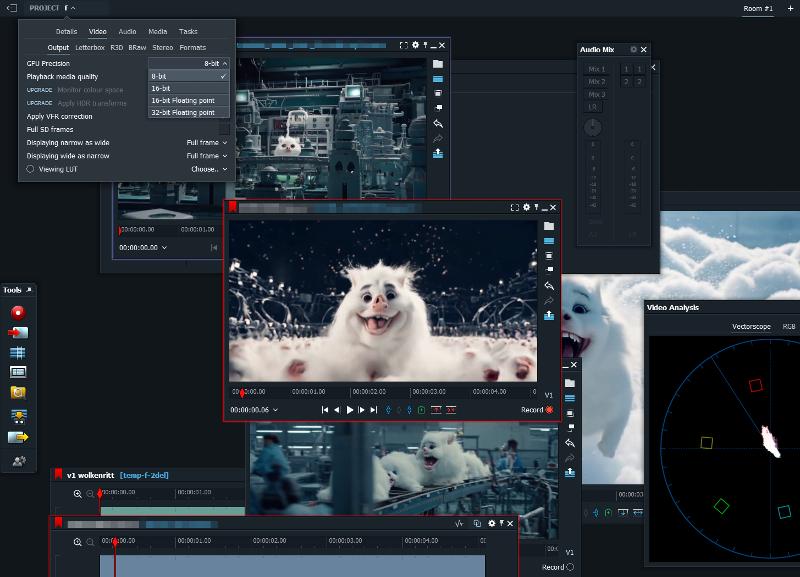Pin the Tools panel

click(29, 290)
